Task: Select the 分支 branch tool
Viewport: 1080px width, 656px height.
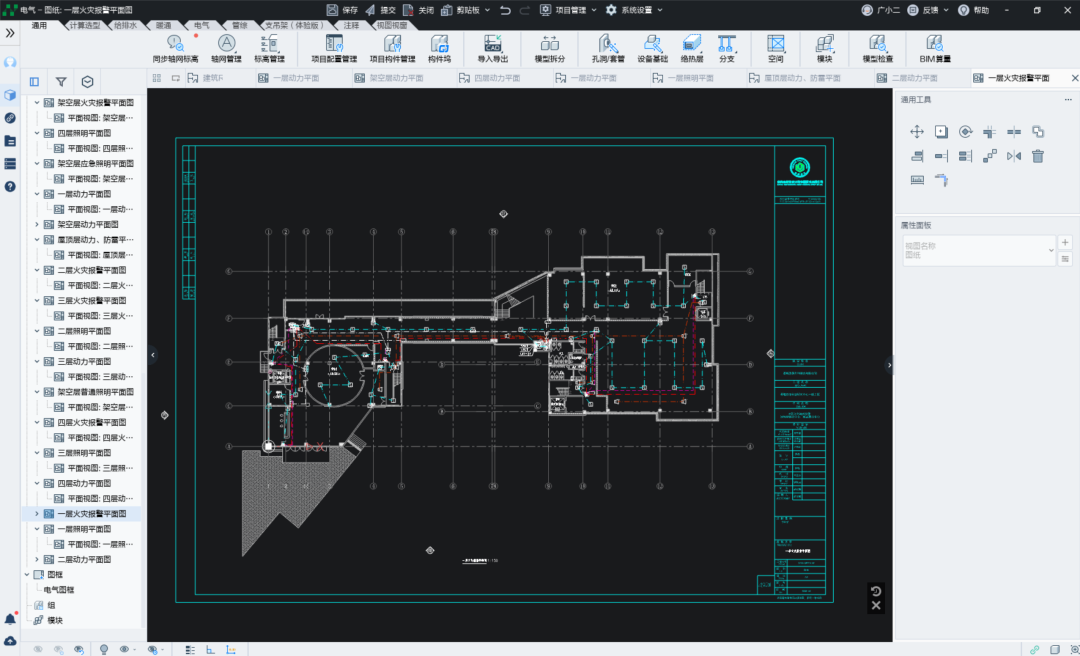Action: (x=727, y=49)
